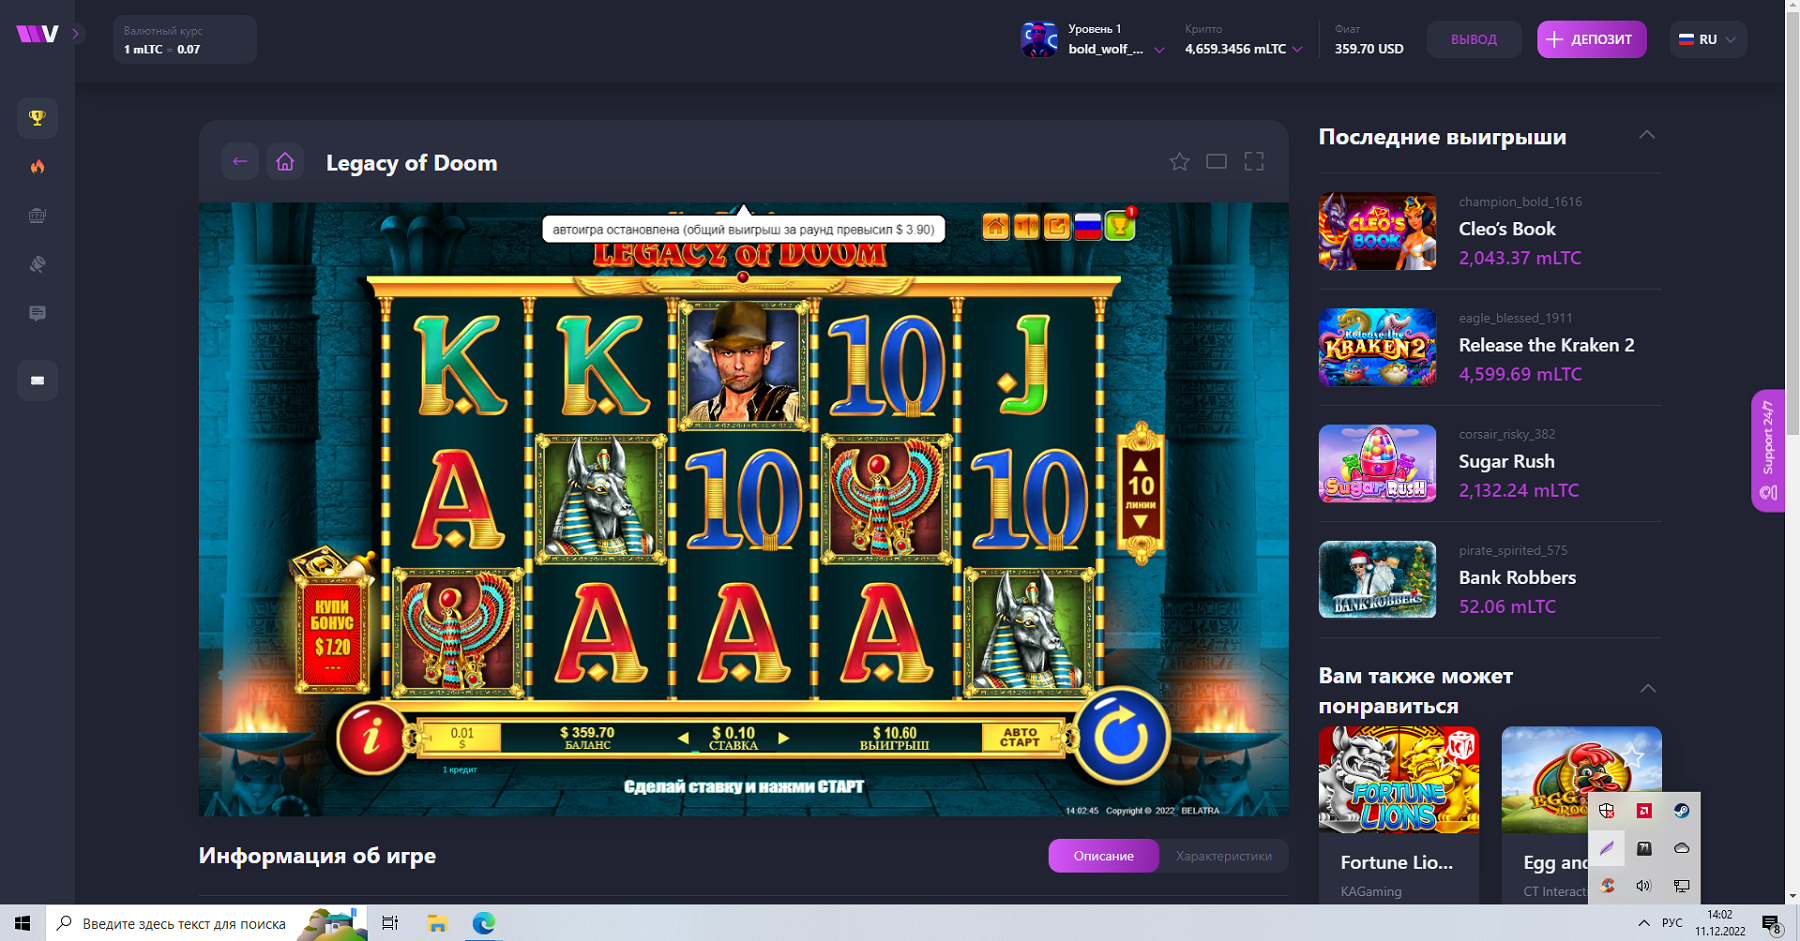Open the Fortune Lions game card
The width and height of the screenshot is (1800, 941).
[1398, 814]
